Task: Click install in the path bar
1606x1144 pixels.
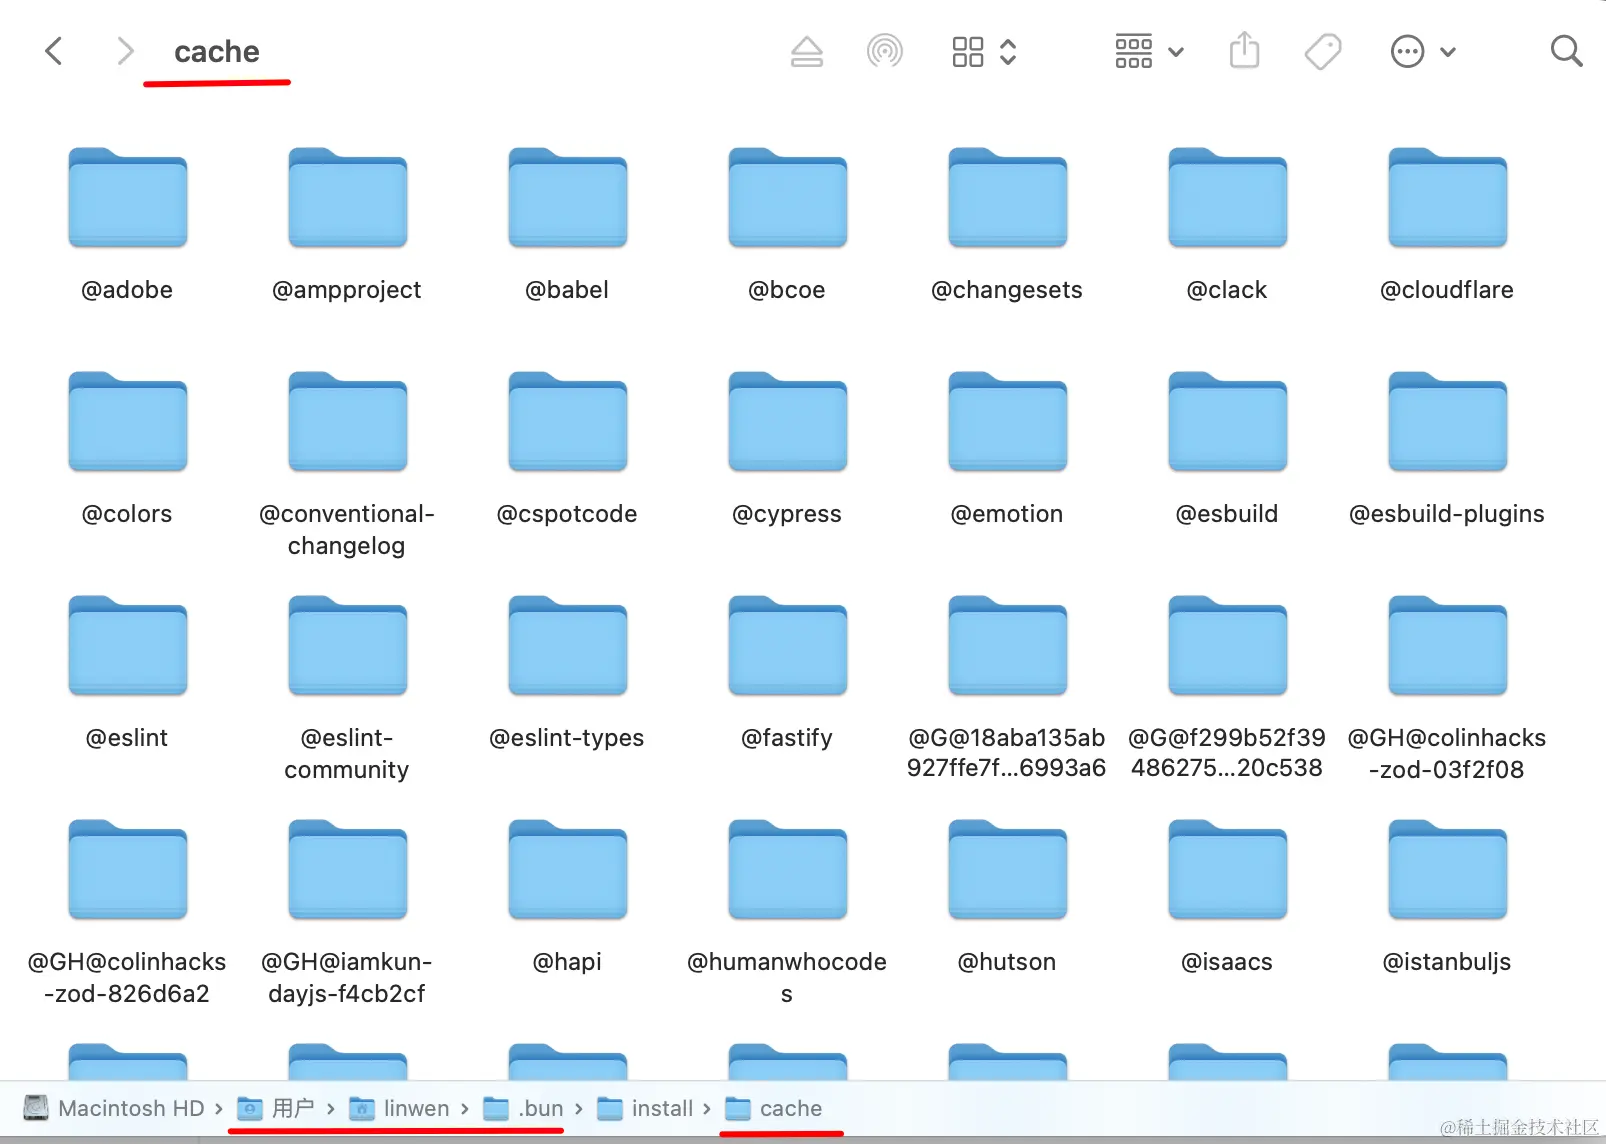Action: [645, 1108]
